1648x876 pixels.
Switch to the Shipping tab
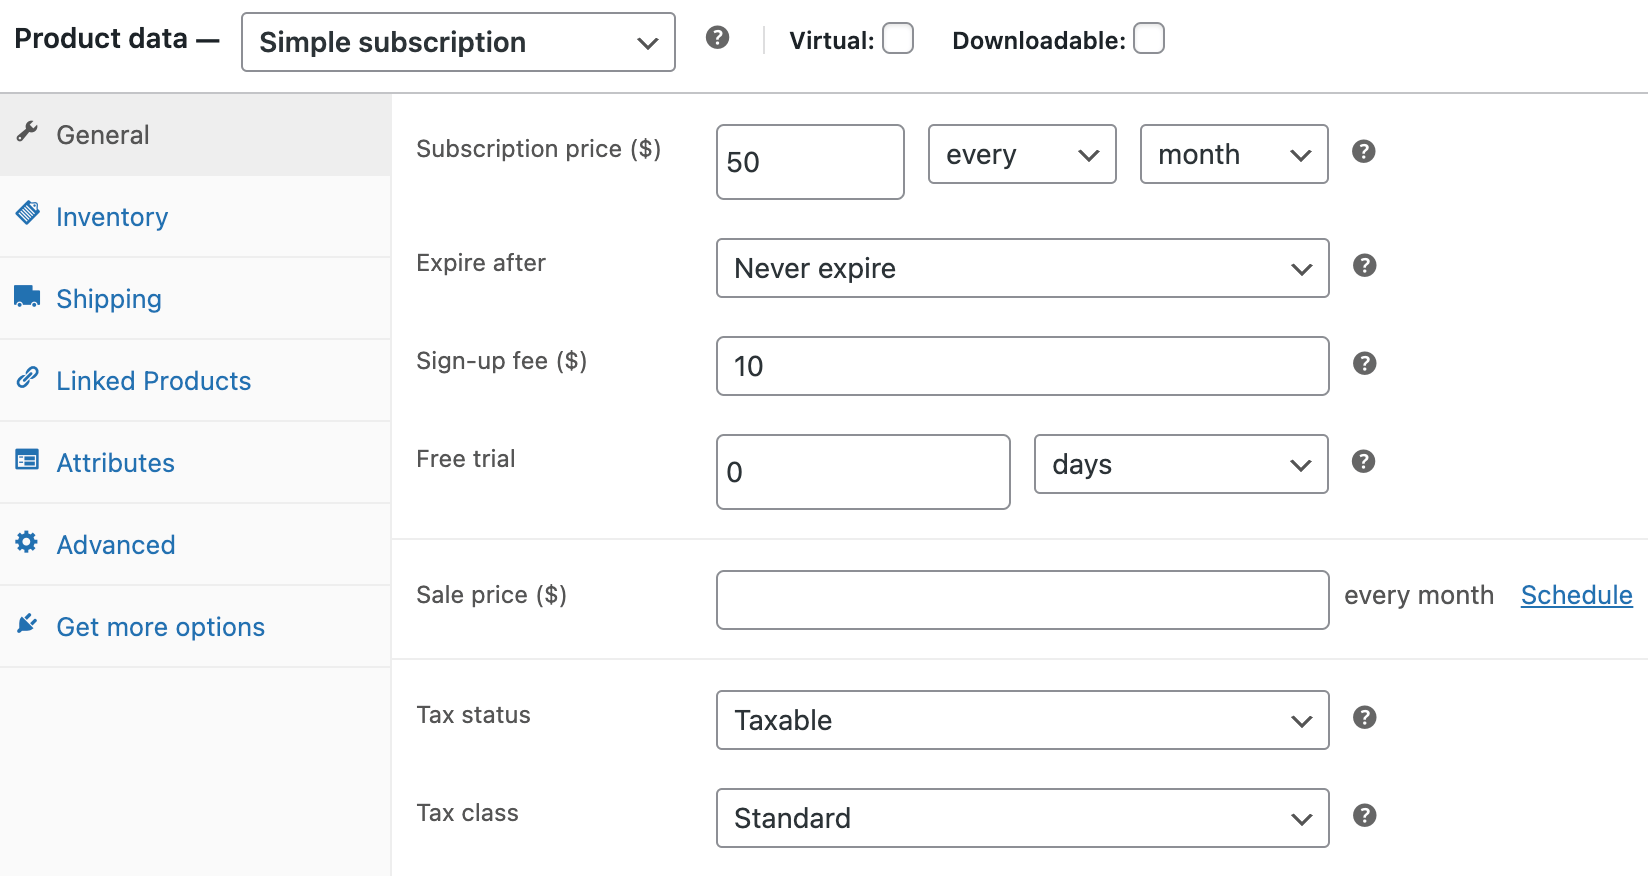coord(195,299)
